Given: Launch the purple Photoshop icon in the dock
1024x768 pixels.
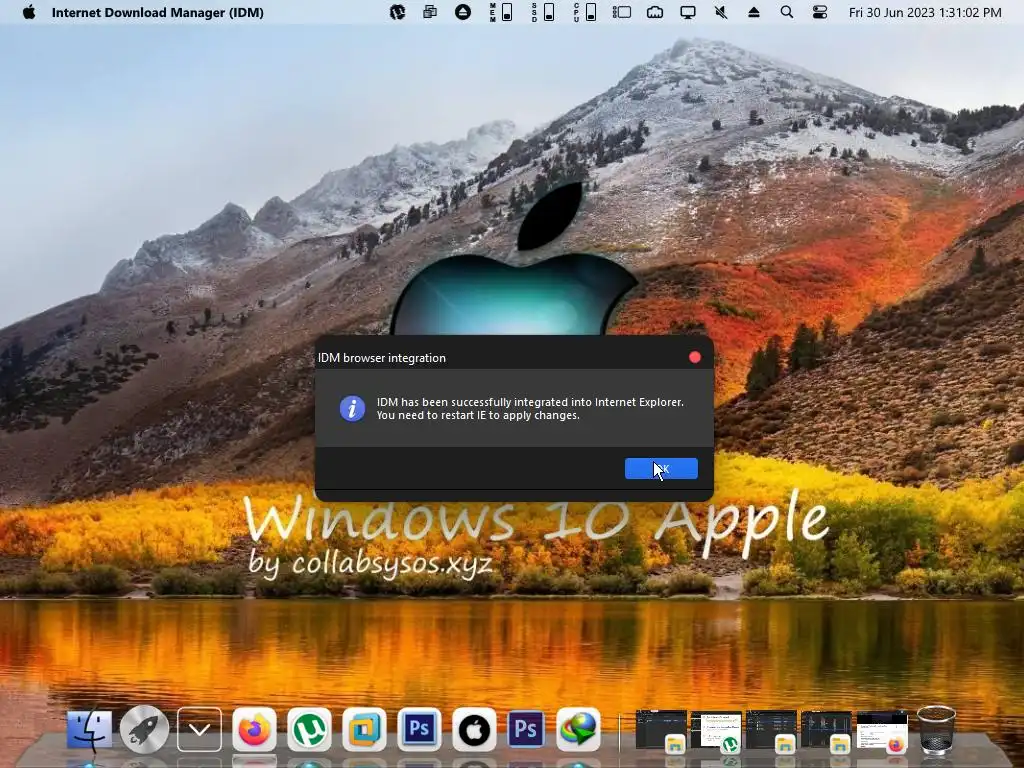Looking at the screenshot, I should (526, 729).
